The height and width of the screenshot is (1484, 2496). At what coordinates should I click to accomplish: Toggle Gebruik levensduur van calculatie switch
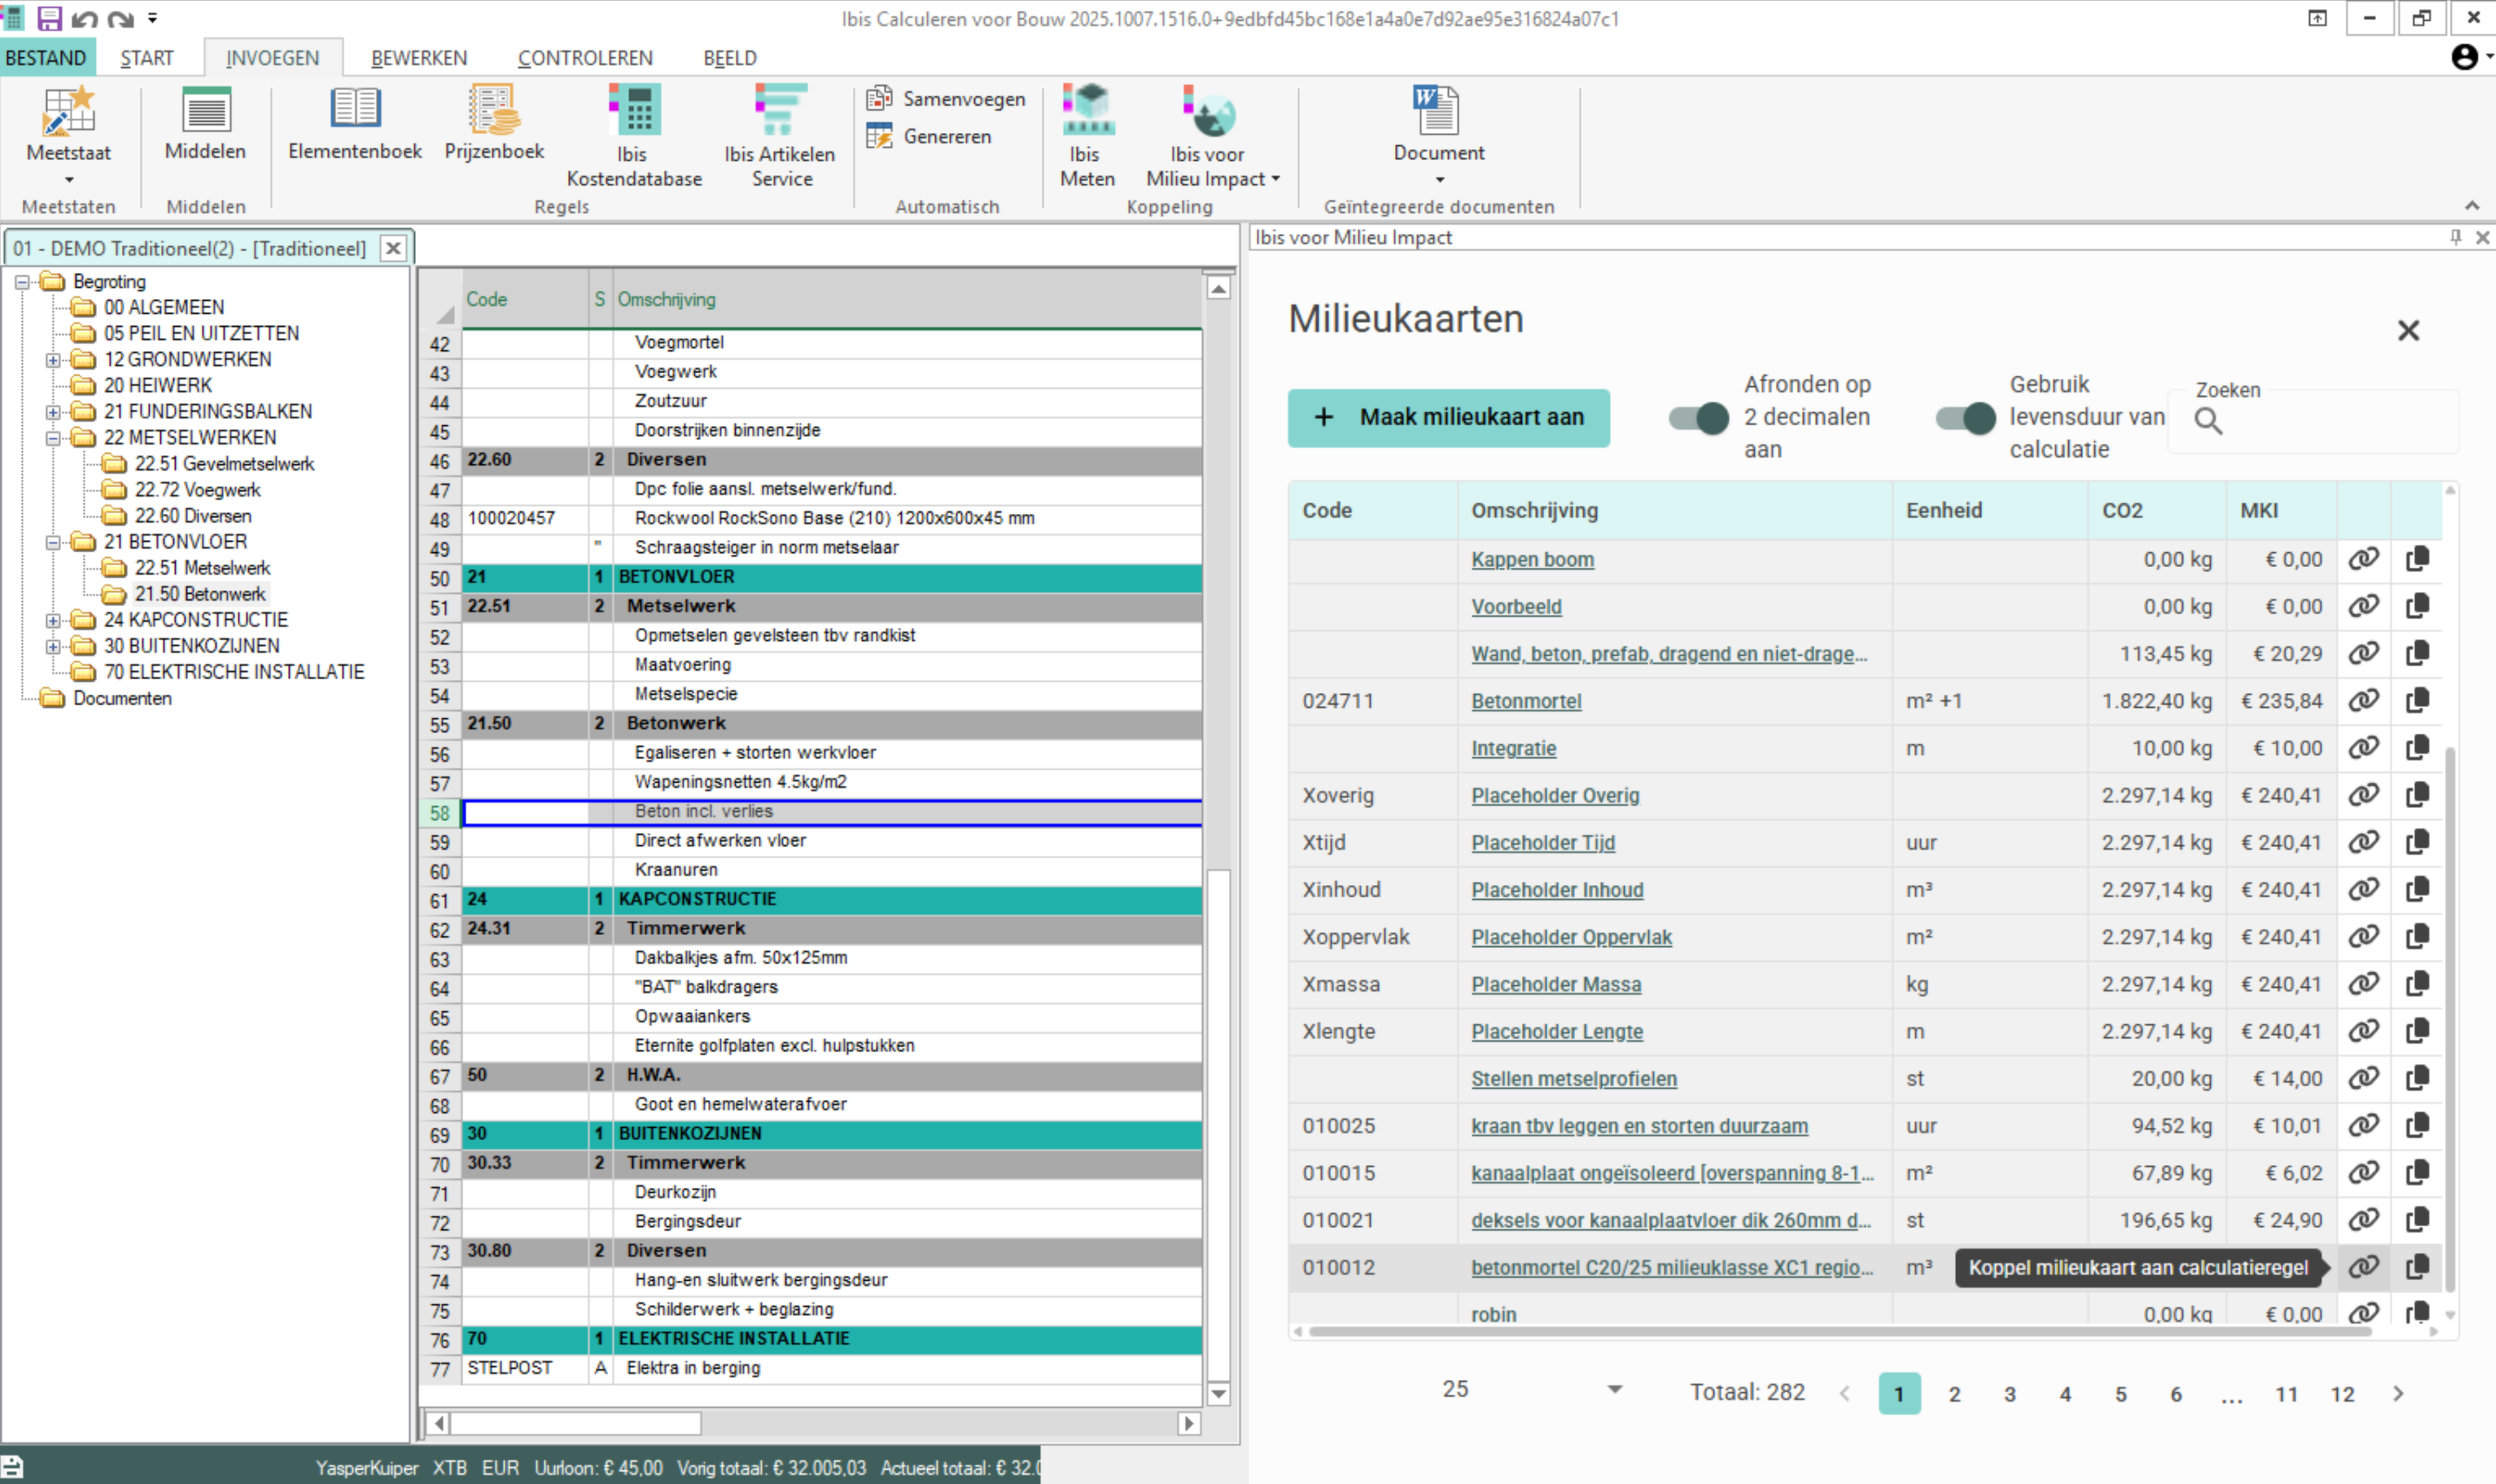1965,417
